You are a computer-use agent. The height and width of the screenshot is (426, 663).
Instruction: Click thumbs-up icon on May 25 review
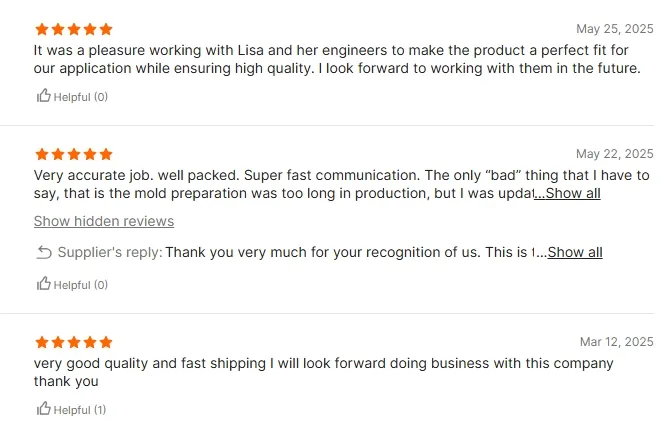coord(43,97)
